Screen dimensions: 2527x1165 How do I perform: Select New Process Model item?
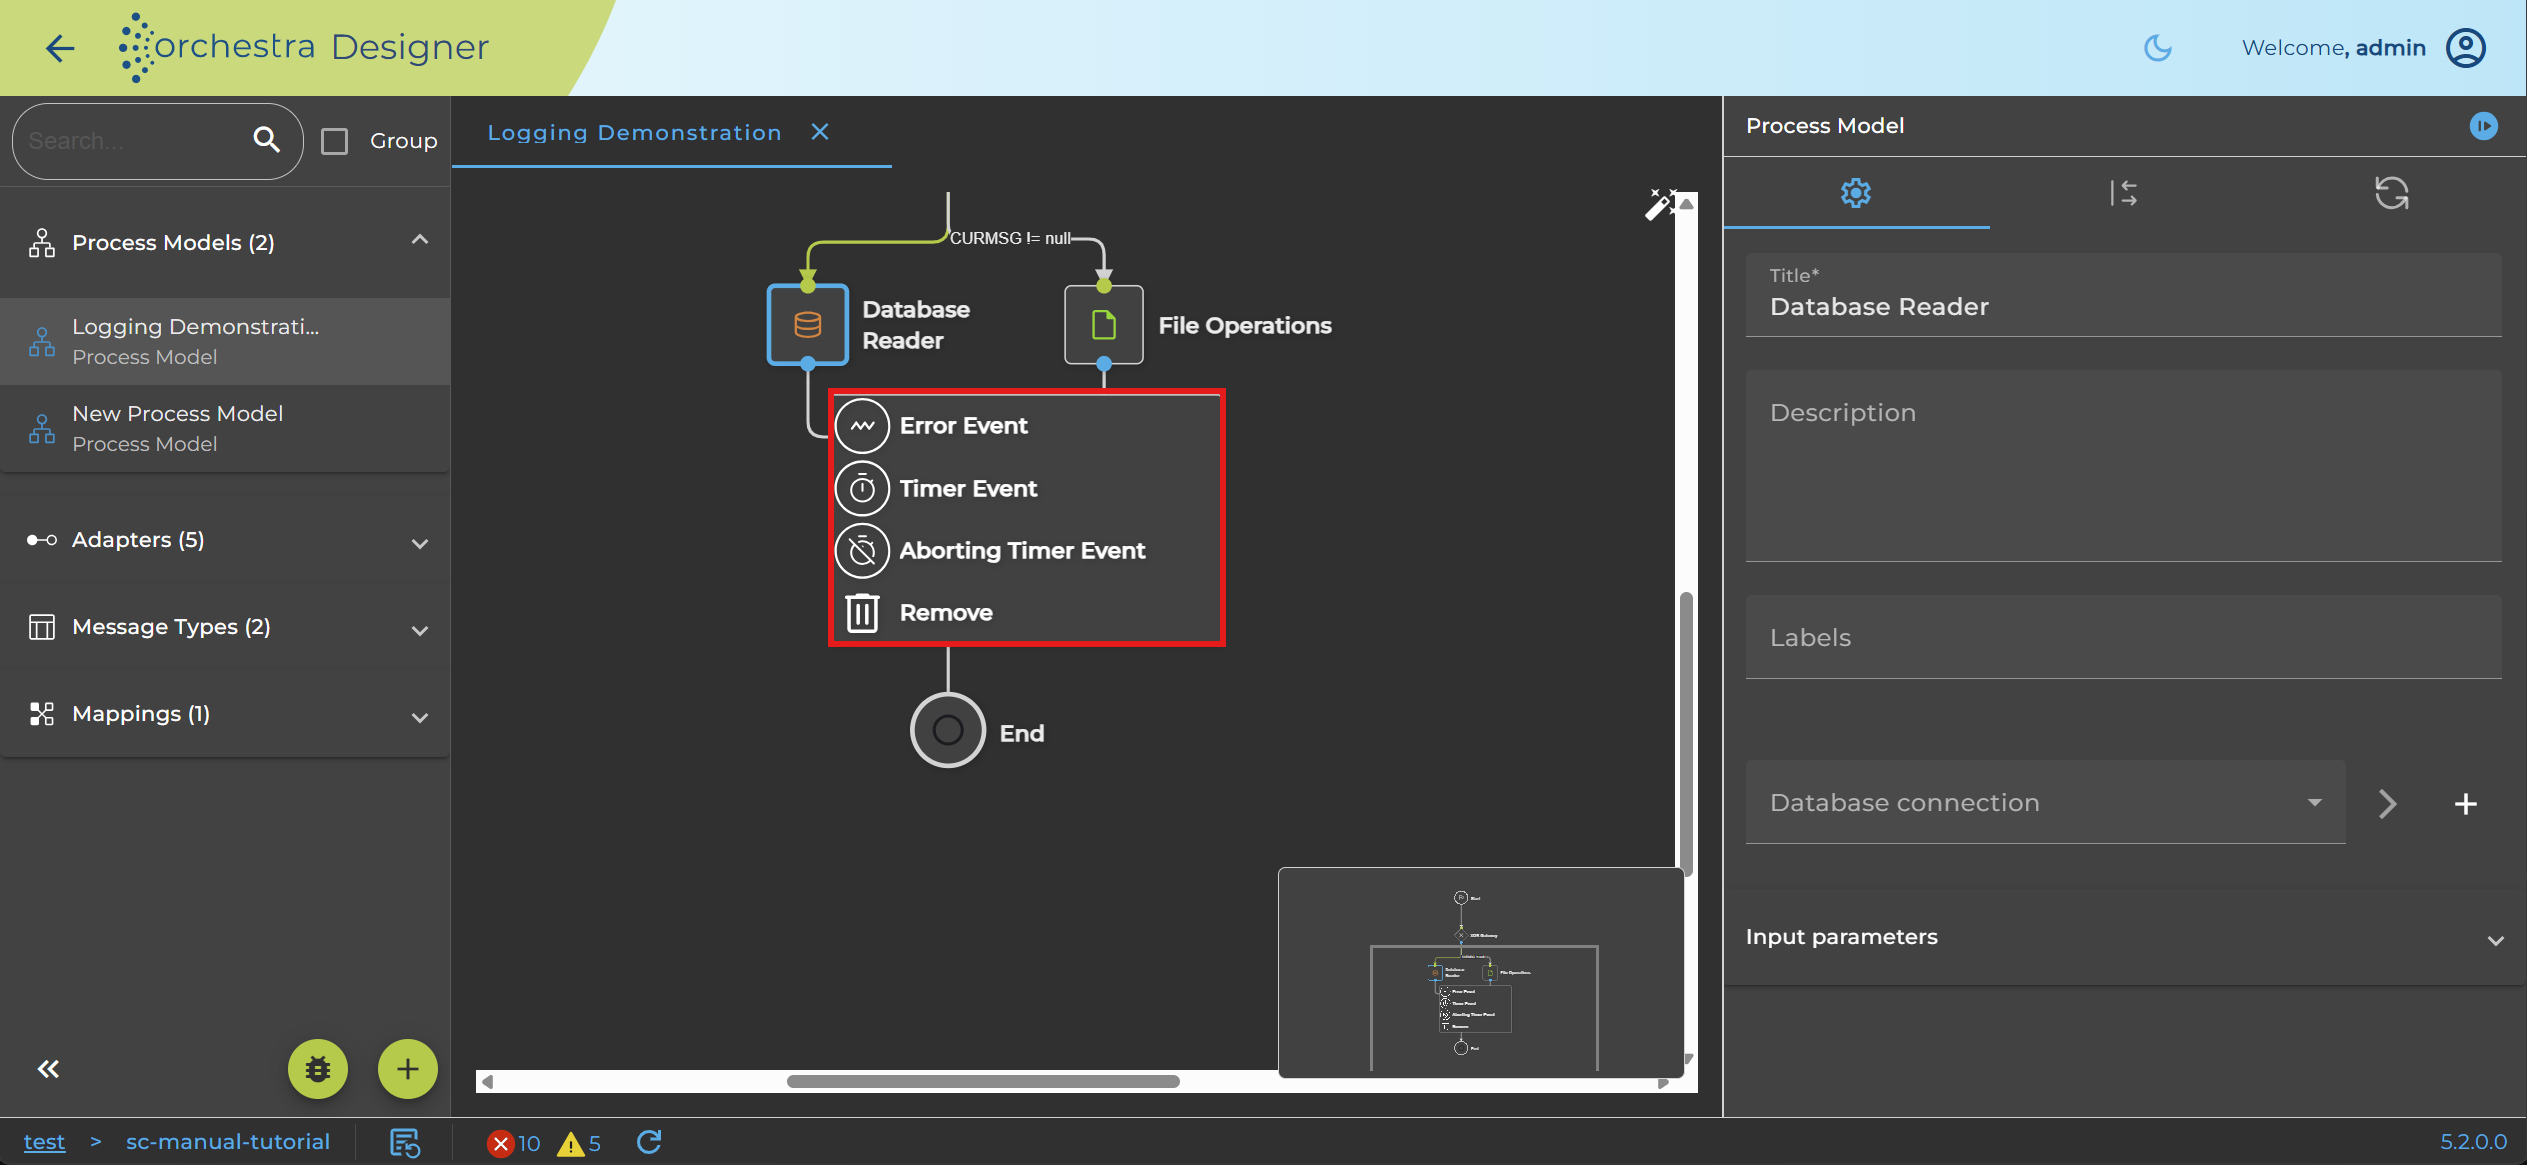225,428
